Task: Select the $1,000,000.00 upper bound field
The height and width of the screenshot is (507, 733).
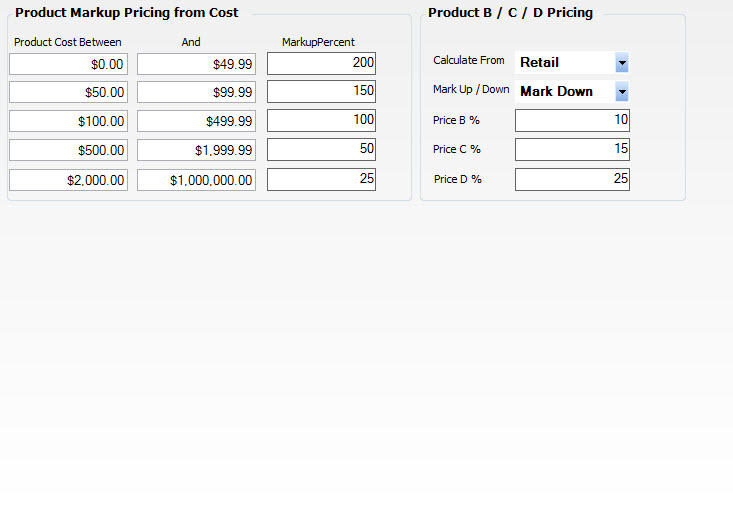Action: point(196,180)
